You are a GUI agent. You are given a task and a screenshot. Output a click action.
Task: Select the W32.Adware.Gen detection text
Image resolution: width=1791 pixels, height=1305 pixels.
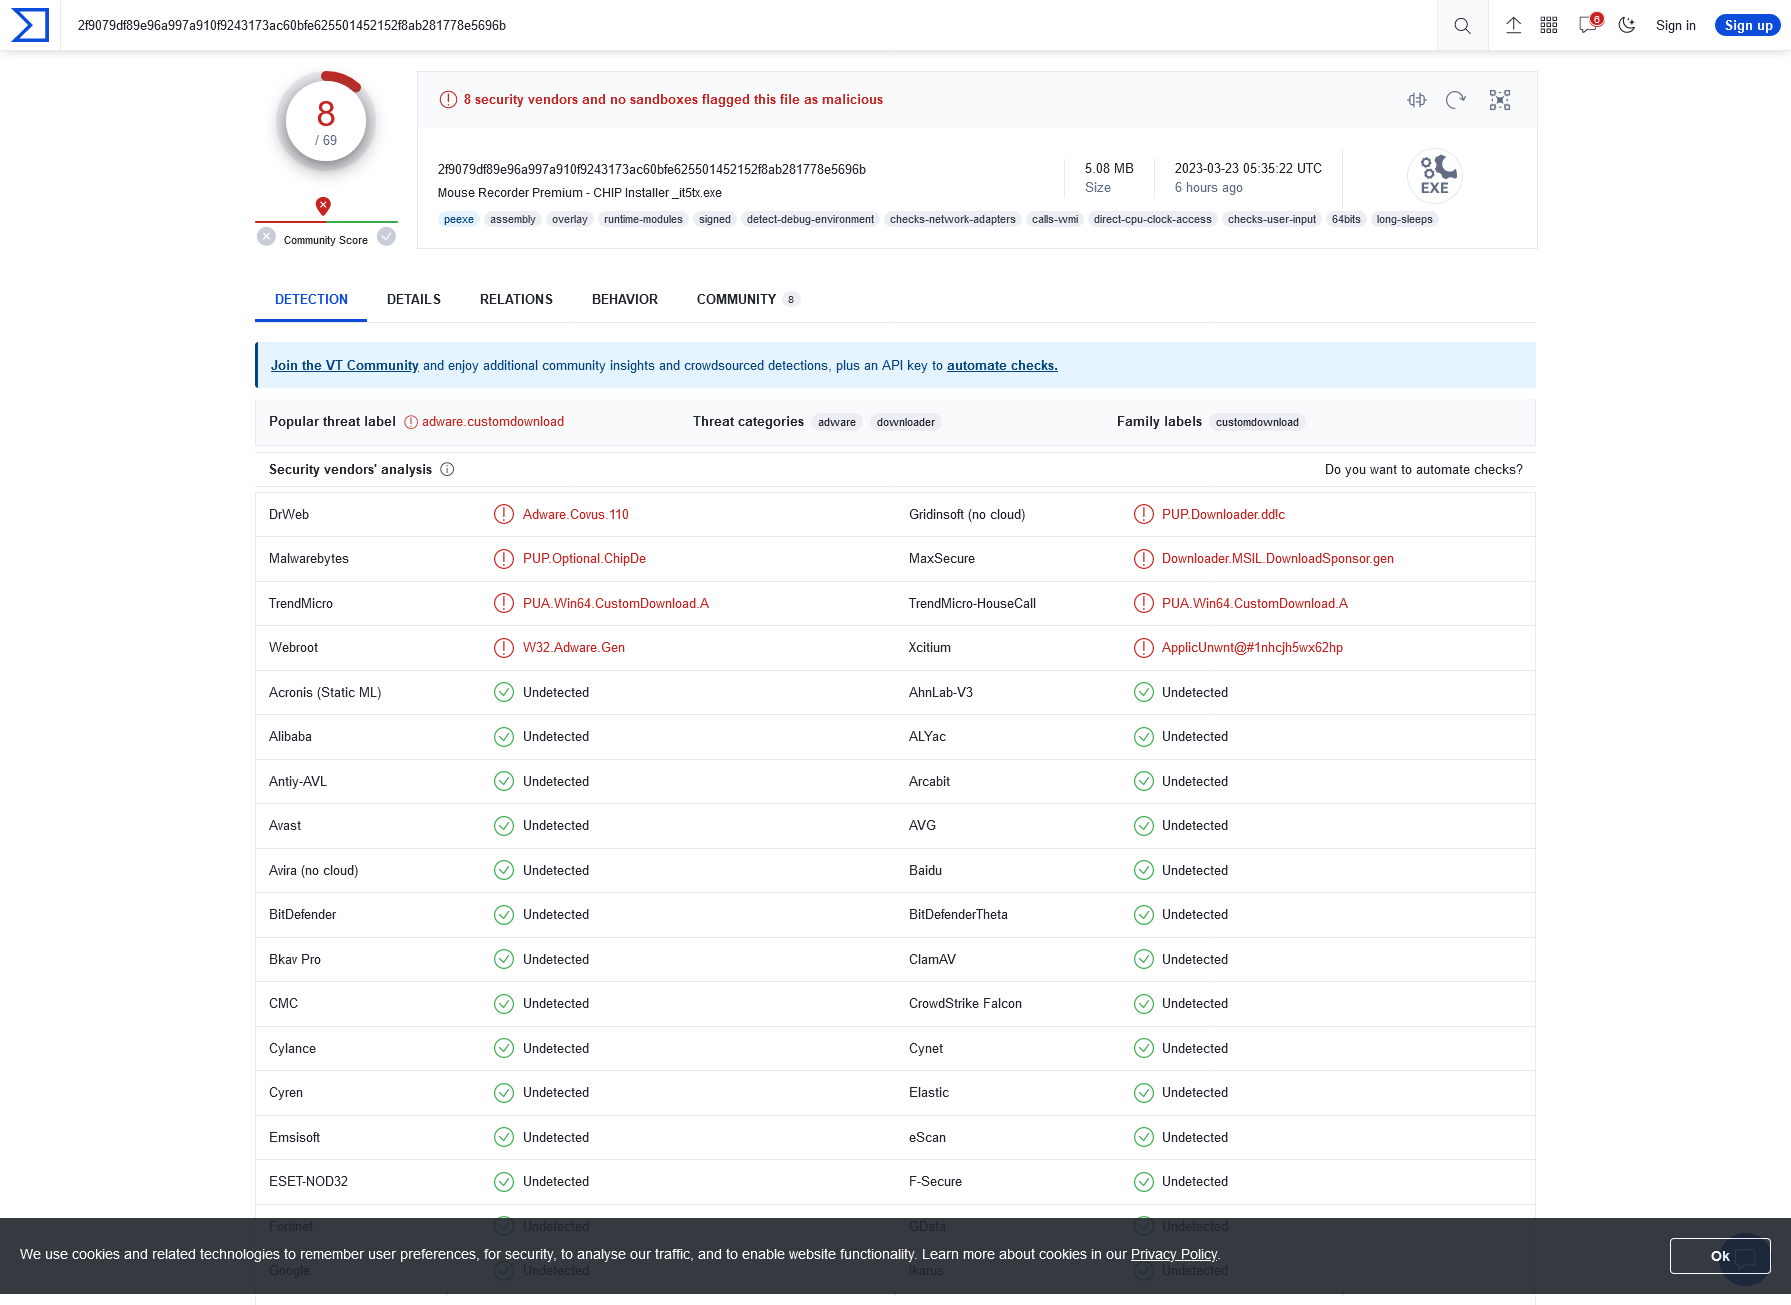click(x=574, y=648)
